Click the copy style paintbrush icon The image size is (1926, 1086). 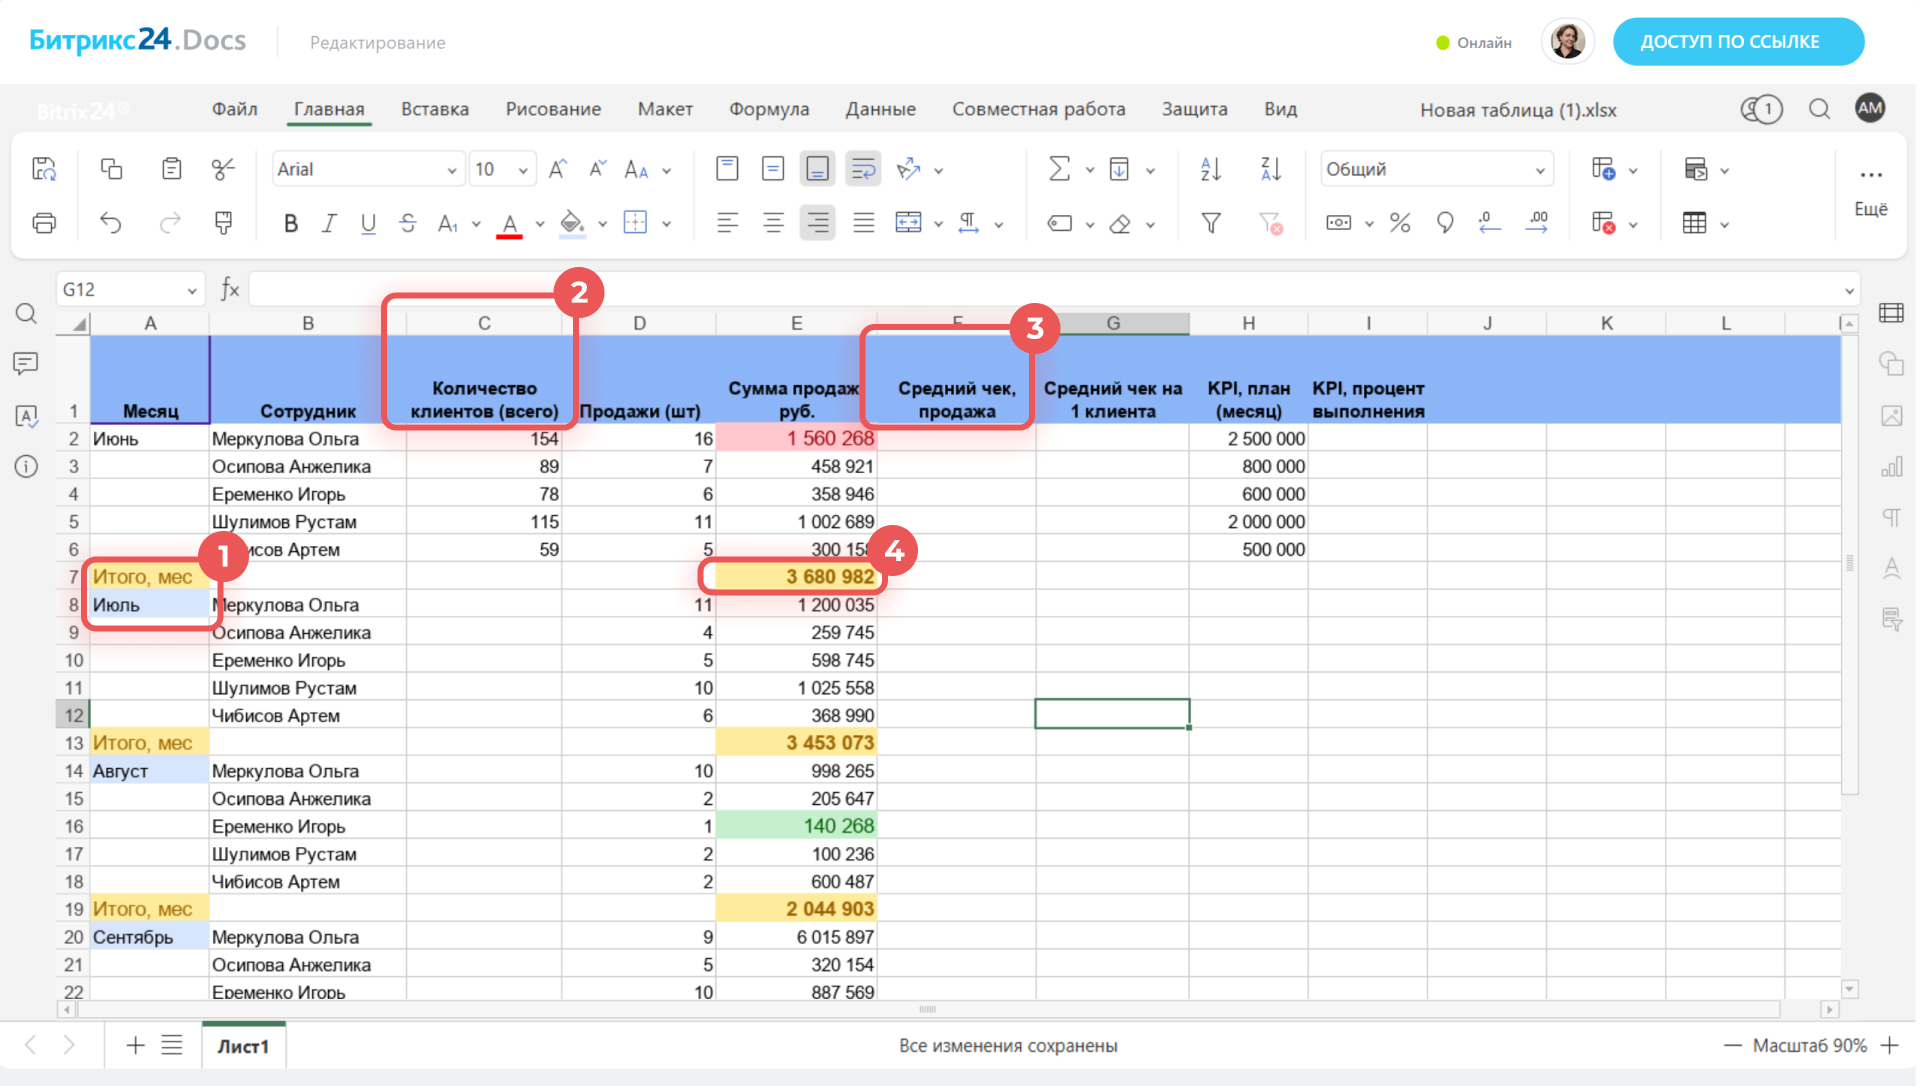(224, 223)
